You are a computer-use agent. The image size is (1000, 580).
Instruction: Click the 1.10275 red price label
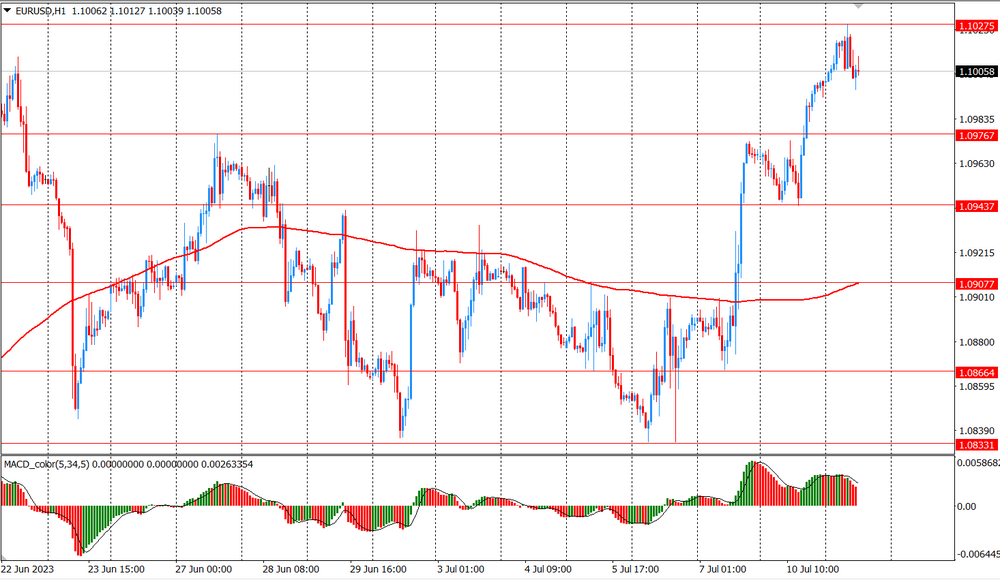975,25
